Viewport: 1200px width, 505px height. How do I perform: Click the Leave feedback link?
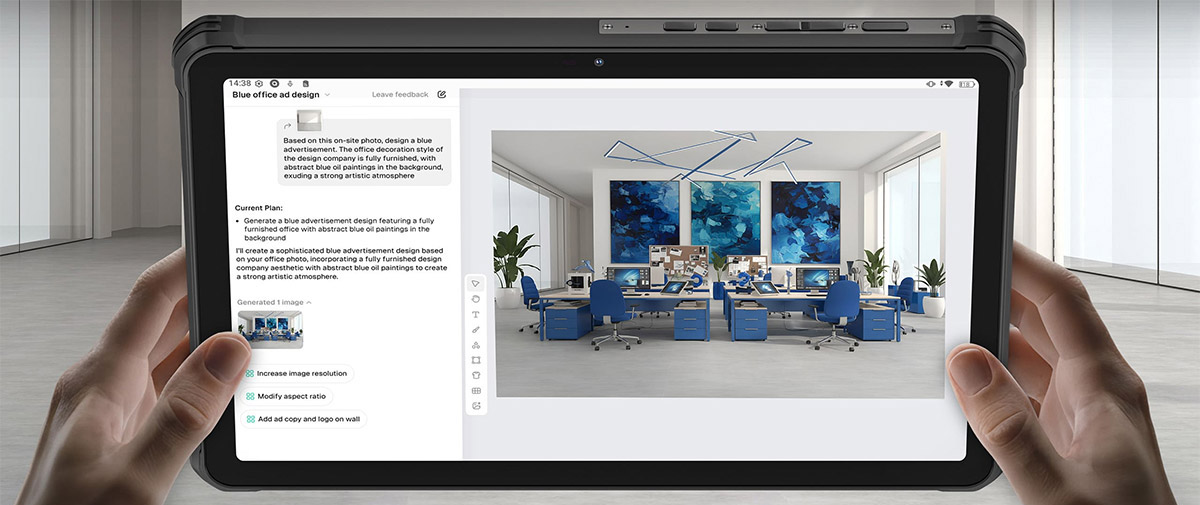(400, 95)
